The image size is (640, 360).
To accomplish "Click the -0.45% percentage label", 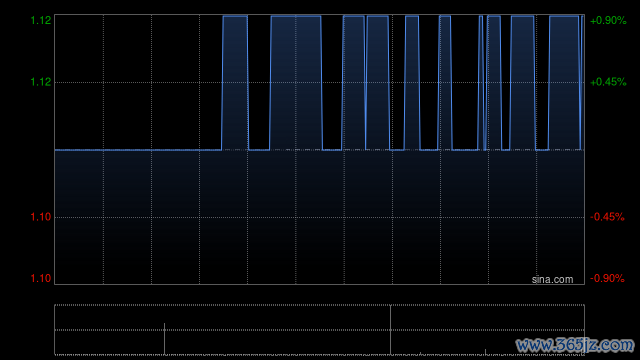I will [x=607, y=217].
